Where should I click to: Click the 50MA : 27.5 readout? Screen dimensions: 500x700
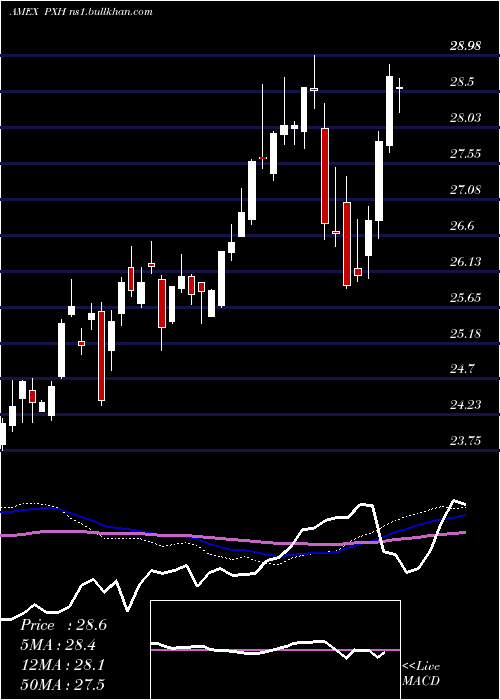point(62,684)
